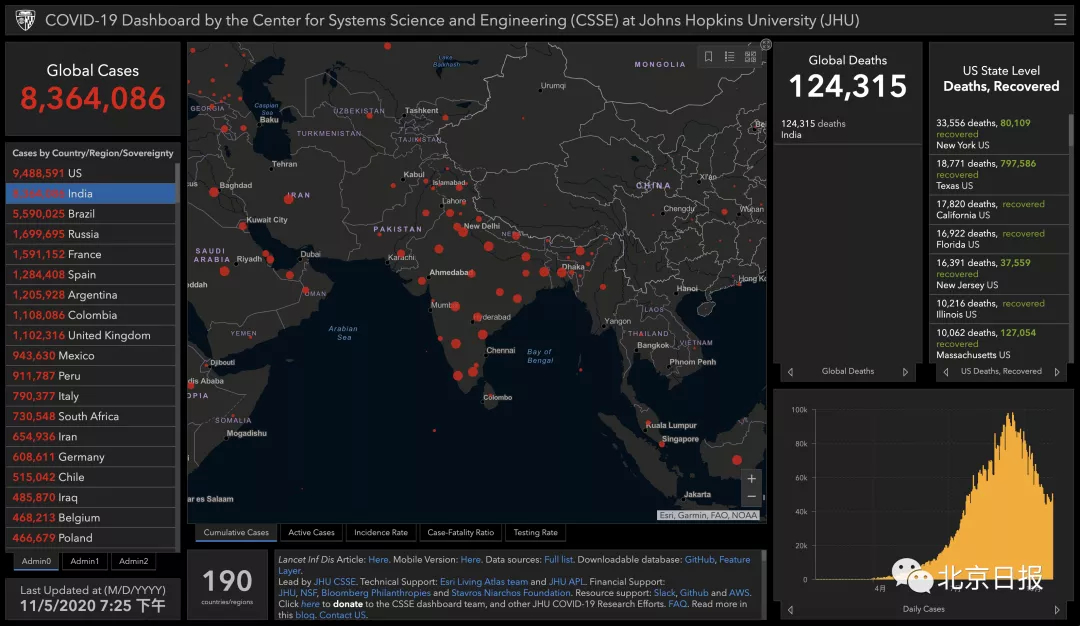Select the Admin1 level tab
Screen dimensions: 1080x626
pos(85,561)
